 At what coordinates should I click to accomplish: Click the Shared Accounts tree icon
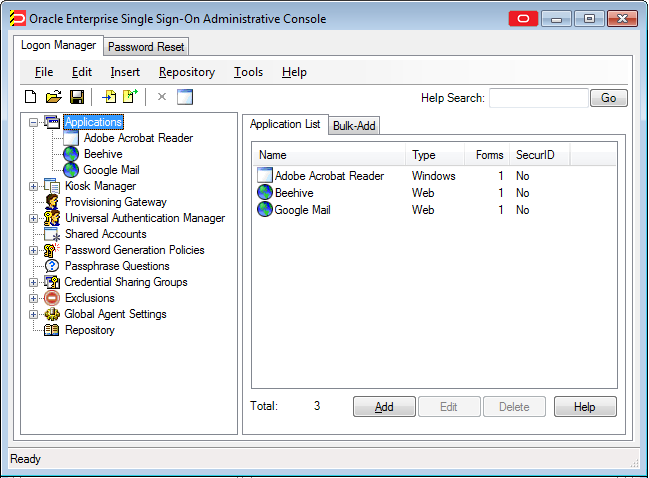click(52, 234)
